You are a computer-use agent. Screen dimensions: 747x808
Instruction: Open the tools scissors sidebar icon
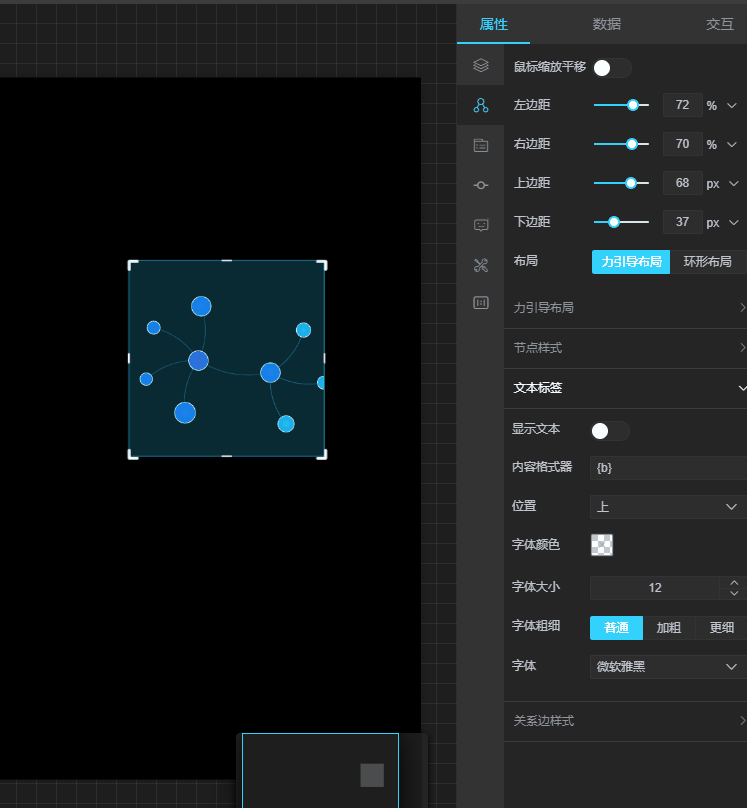point(480,265)
